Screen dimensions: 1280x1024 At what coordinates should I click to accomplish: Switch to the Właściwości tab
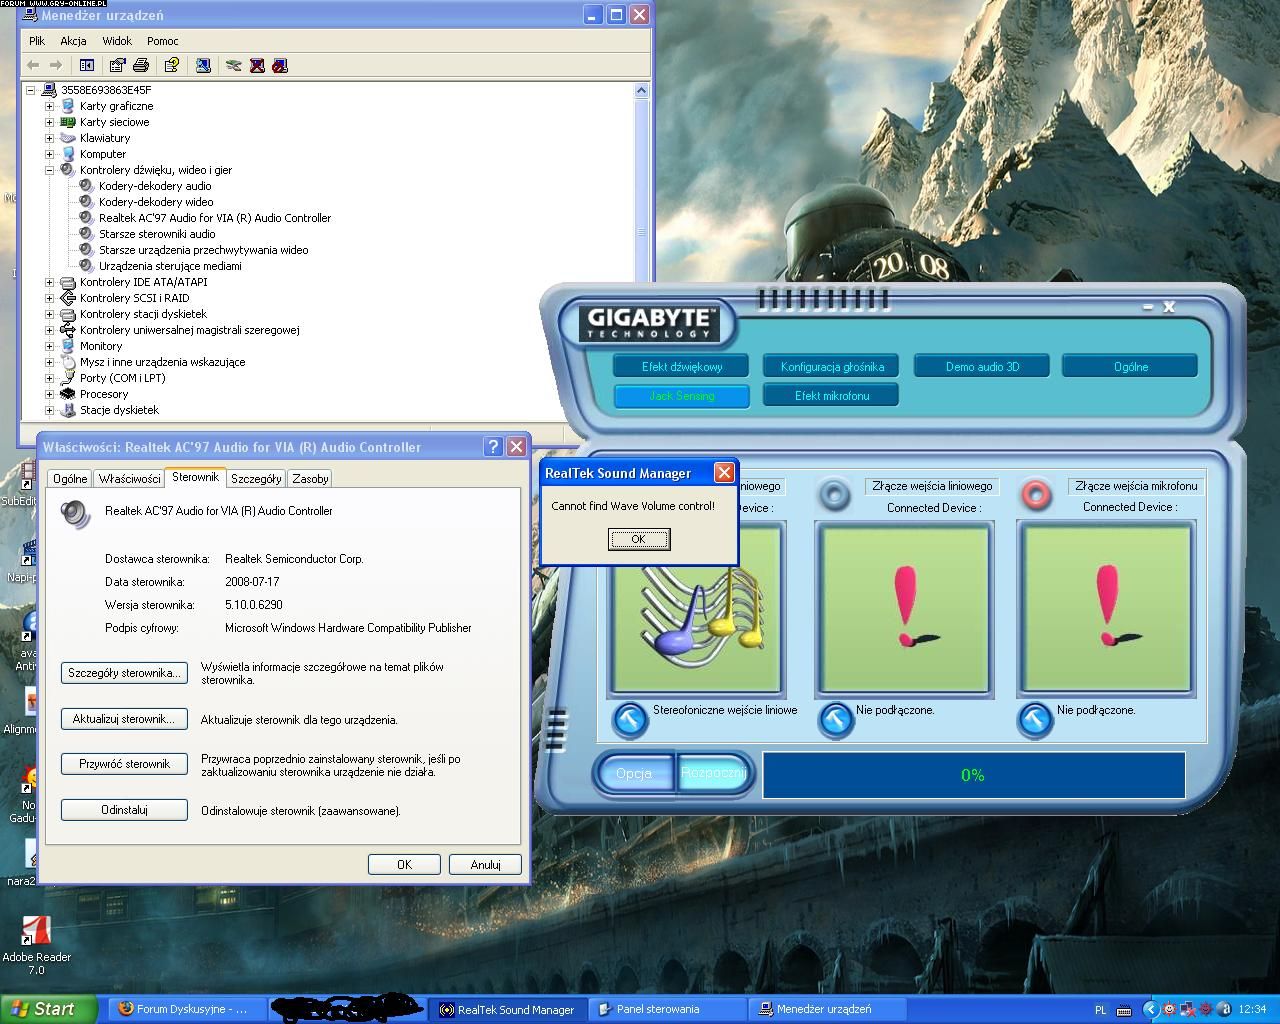coord(130,479)
